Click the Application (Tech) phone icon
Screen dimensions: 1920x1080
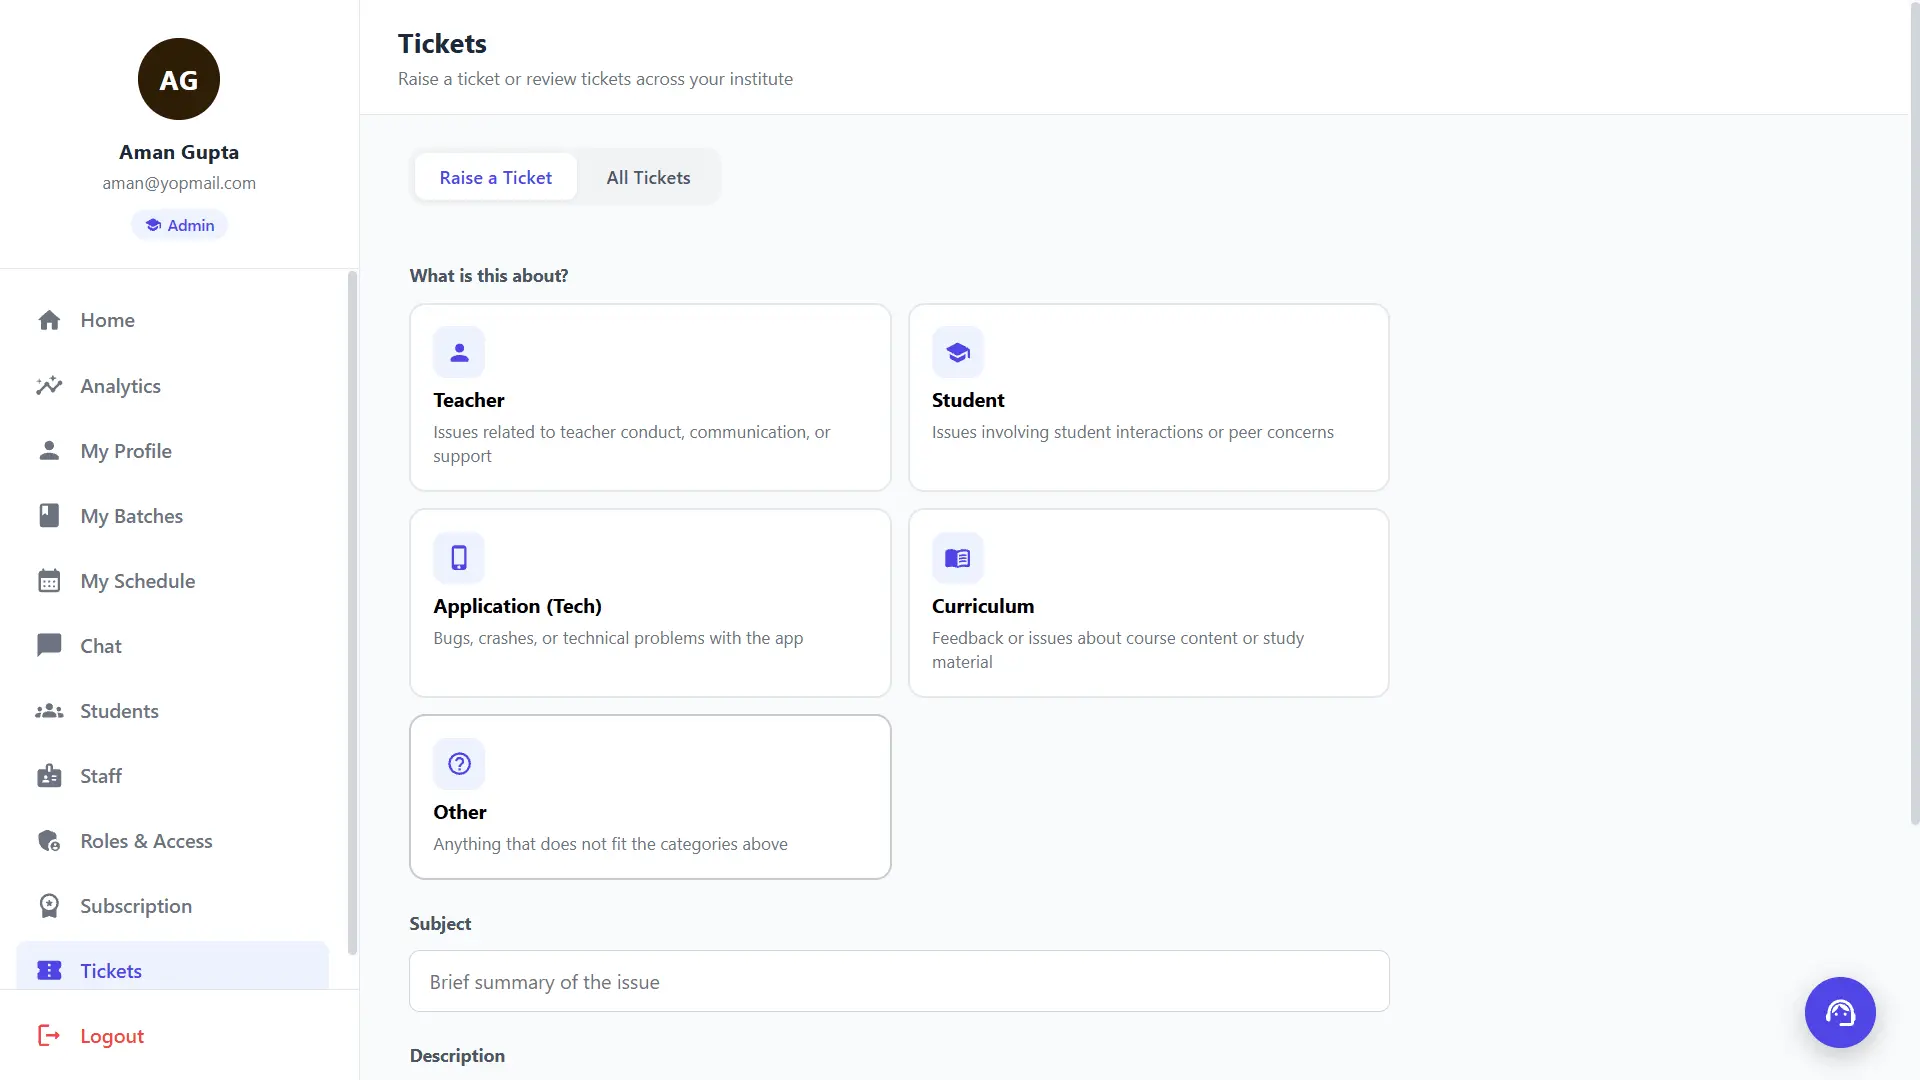(x=459, y=558)
